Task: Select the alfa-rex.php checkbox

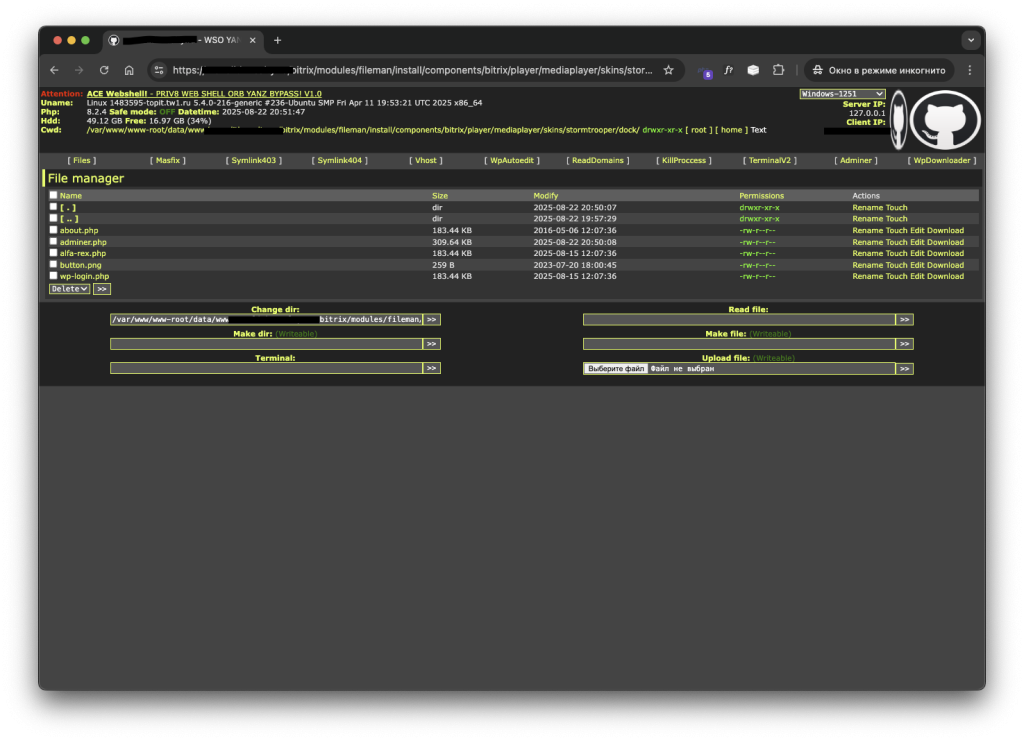Action: (54, 253)
